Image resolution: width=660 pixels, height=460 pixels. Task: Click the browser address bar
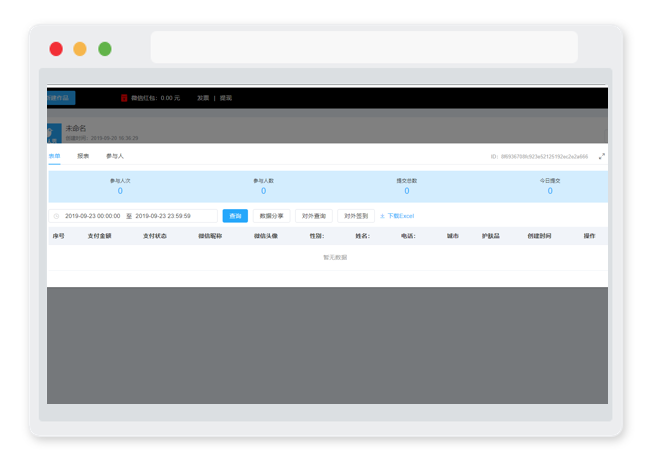pyautogui.click(x=364, y=47)
